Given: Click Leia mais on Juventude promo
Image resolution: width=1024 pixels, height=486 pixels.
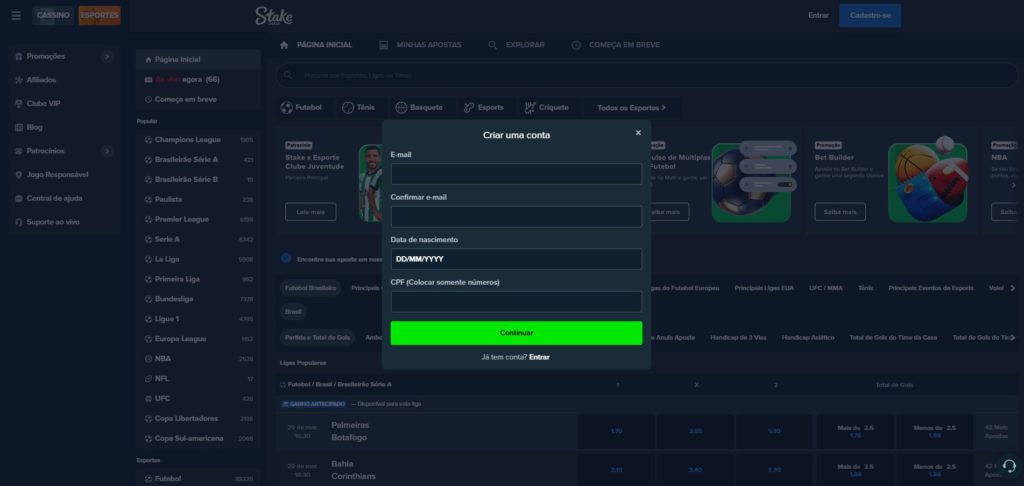Looking at the screenshot, I should pos(310,212).
